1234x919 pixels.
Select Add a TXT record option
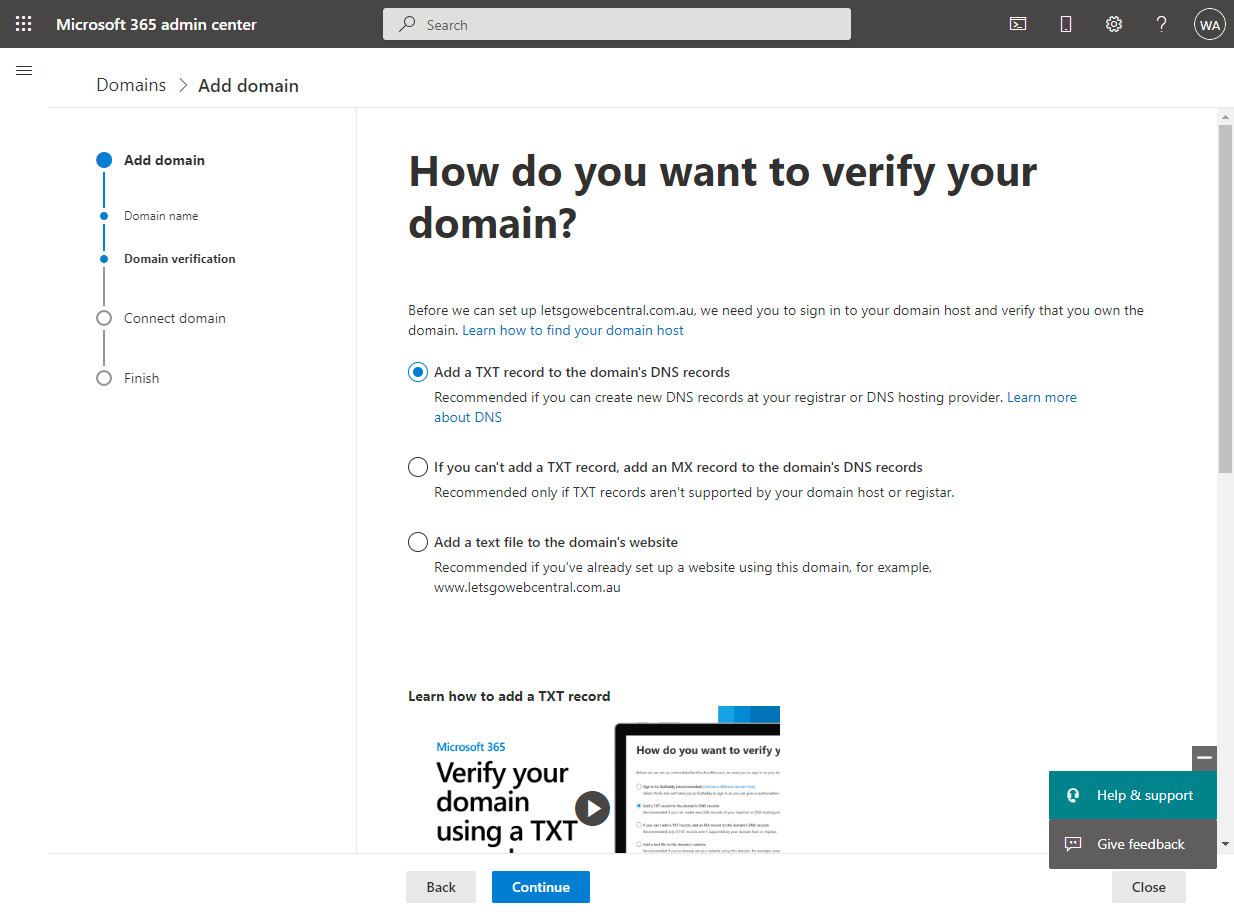(418, 372)
